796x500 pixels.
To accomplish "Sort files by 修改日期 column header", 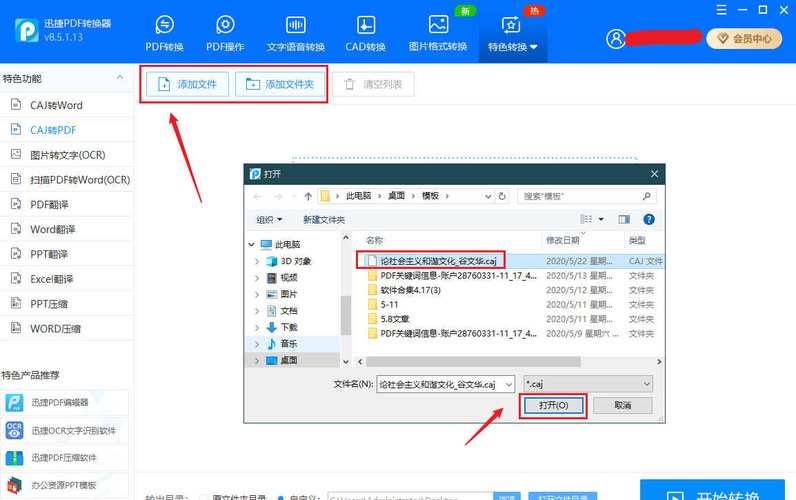I will click(562, 240).
